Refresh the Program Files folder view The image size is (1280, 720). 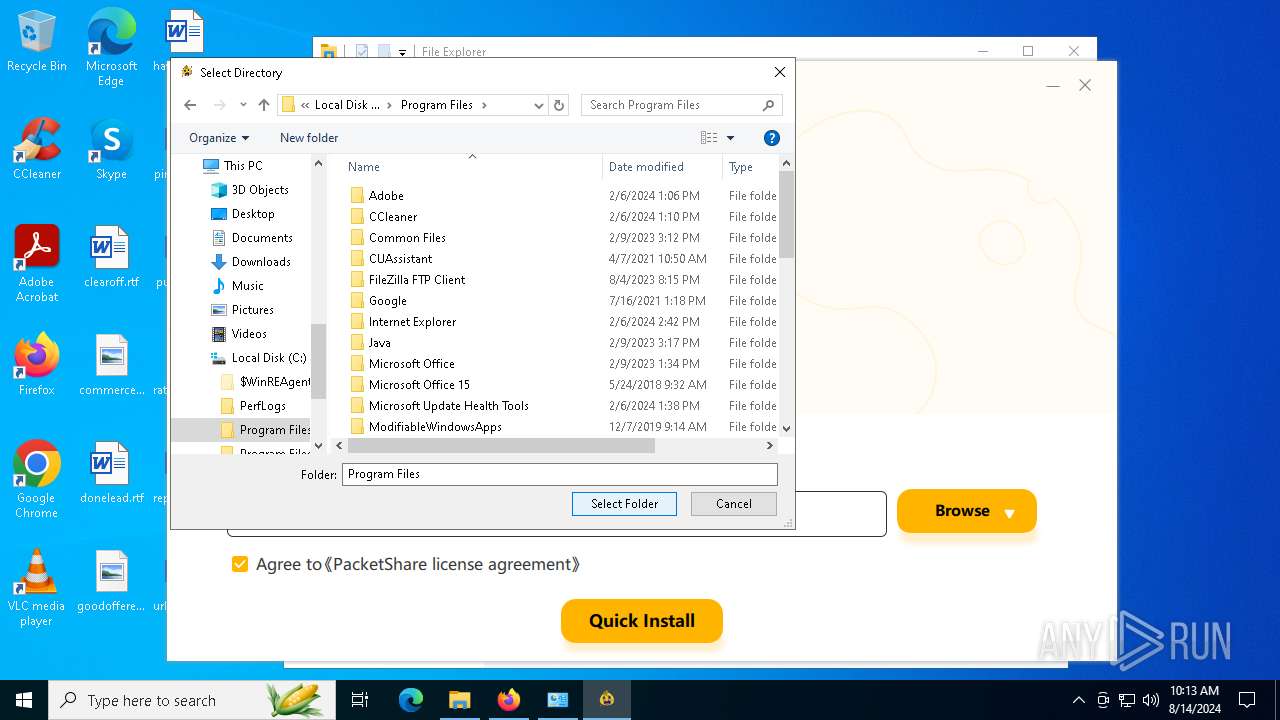559,105
